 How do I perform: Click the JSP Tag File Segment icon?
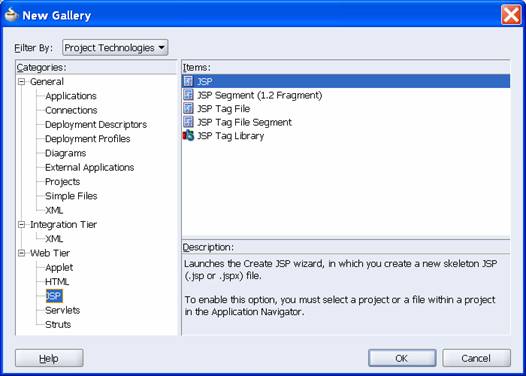pyautogui.click(x=189, y=122)
